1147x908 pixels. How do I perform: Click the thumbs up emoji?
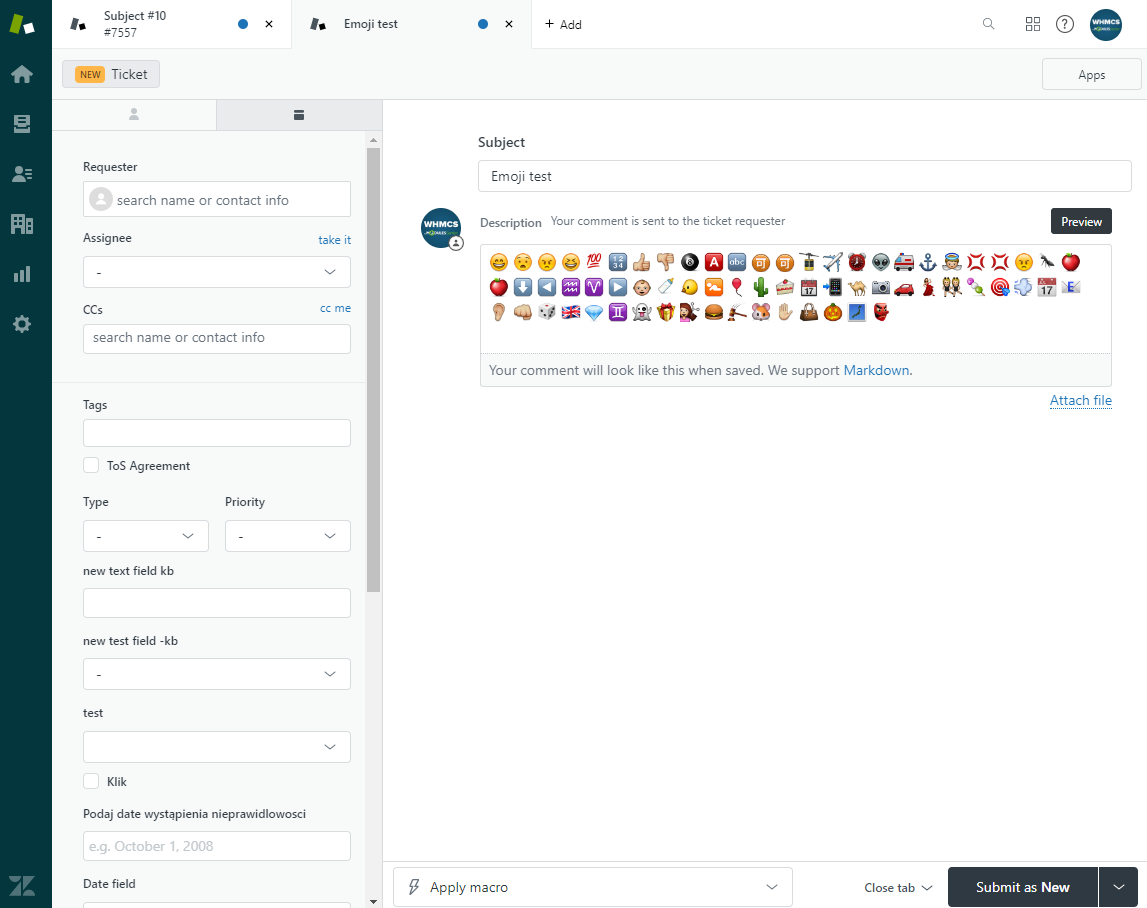click(x=642, y=261)
